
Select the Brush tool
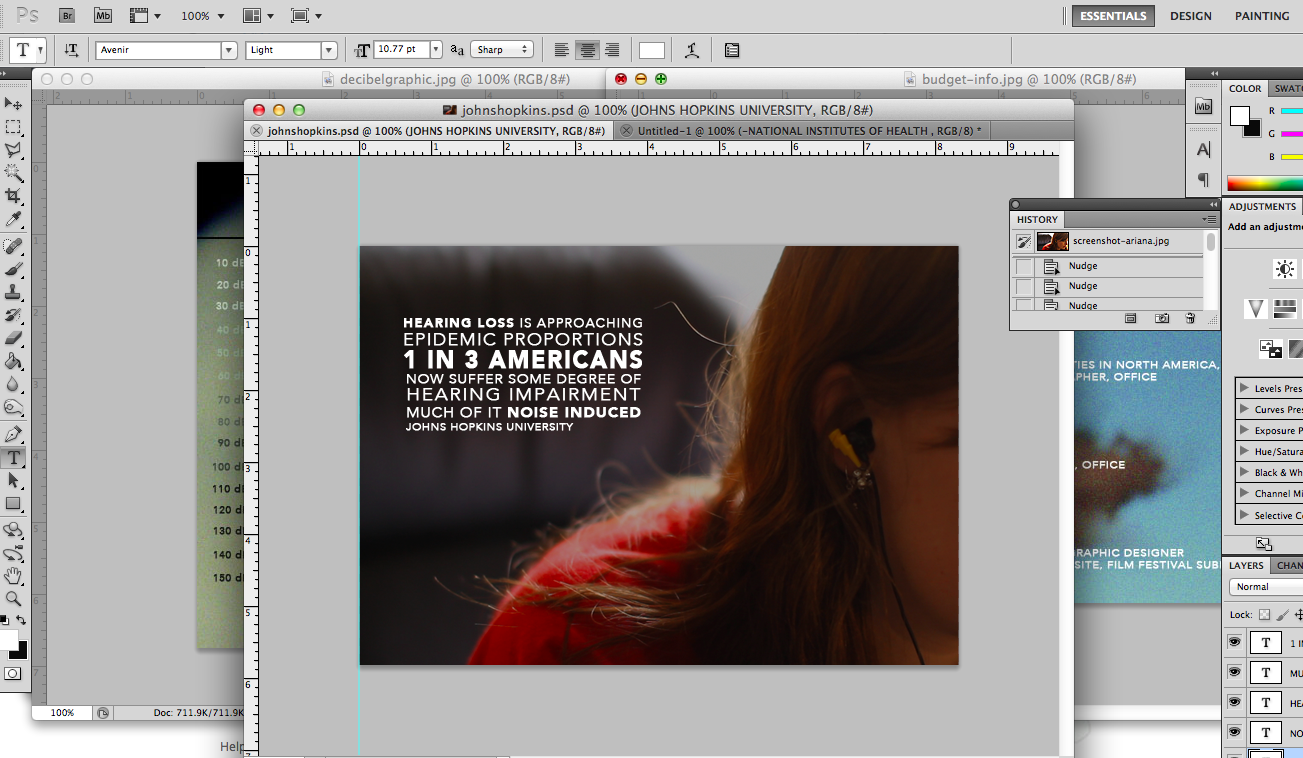pyautogui.click(x=14, y=269)
